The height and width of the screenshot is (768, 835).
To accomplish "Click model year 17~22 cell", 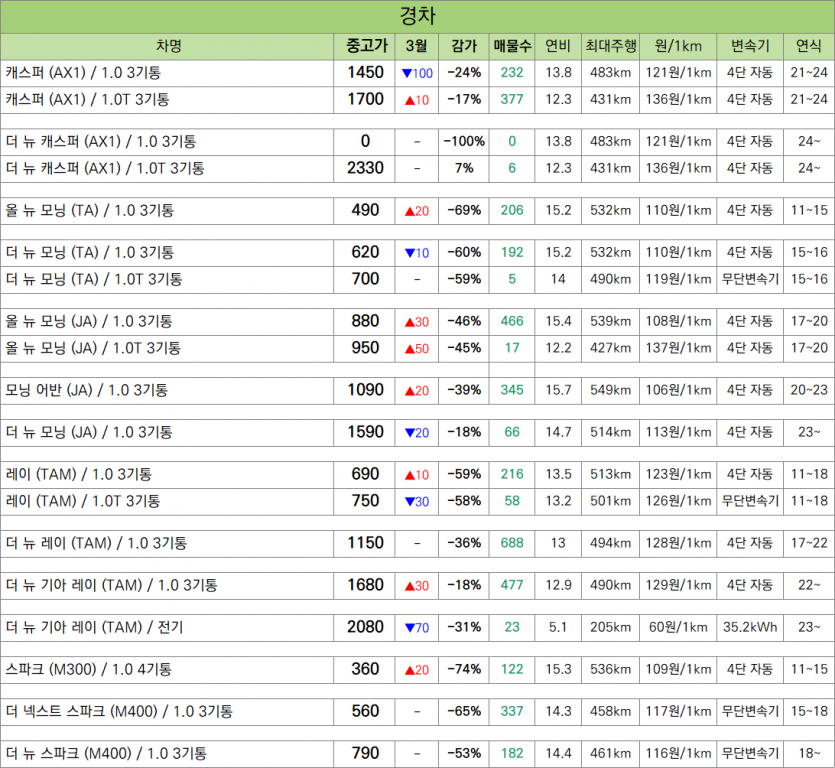I will coord(808,543).
